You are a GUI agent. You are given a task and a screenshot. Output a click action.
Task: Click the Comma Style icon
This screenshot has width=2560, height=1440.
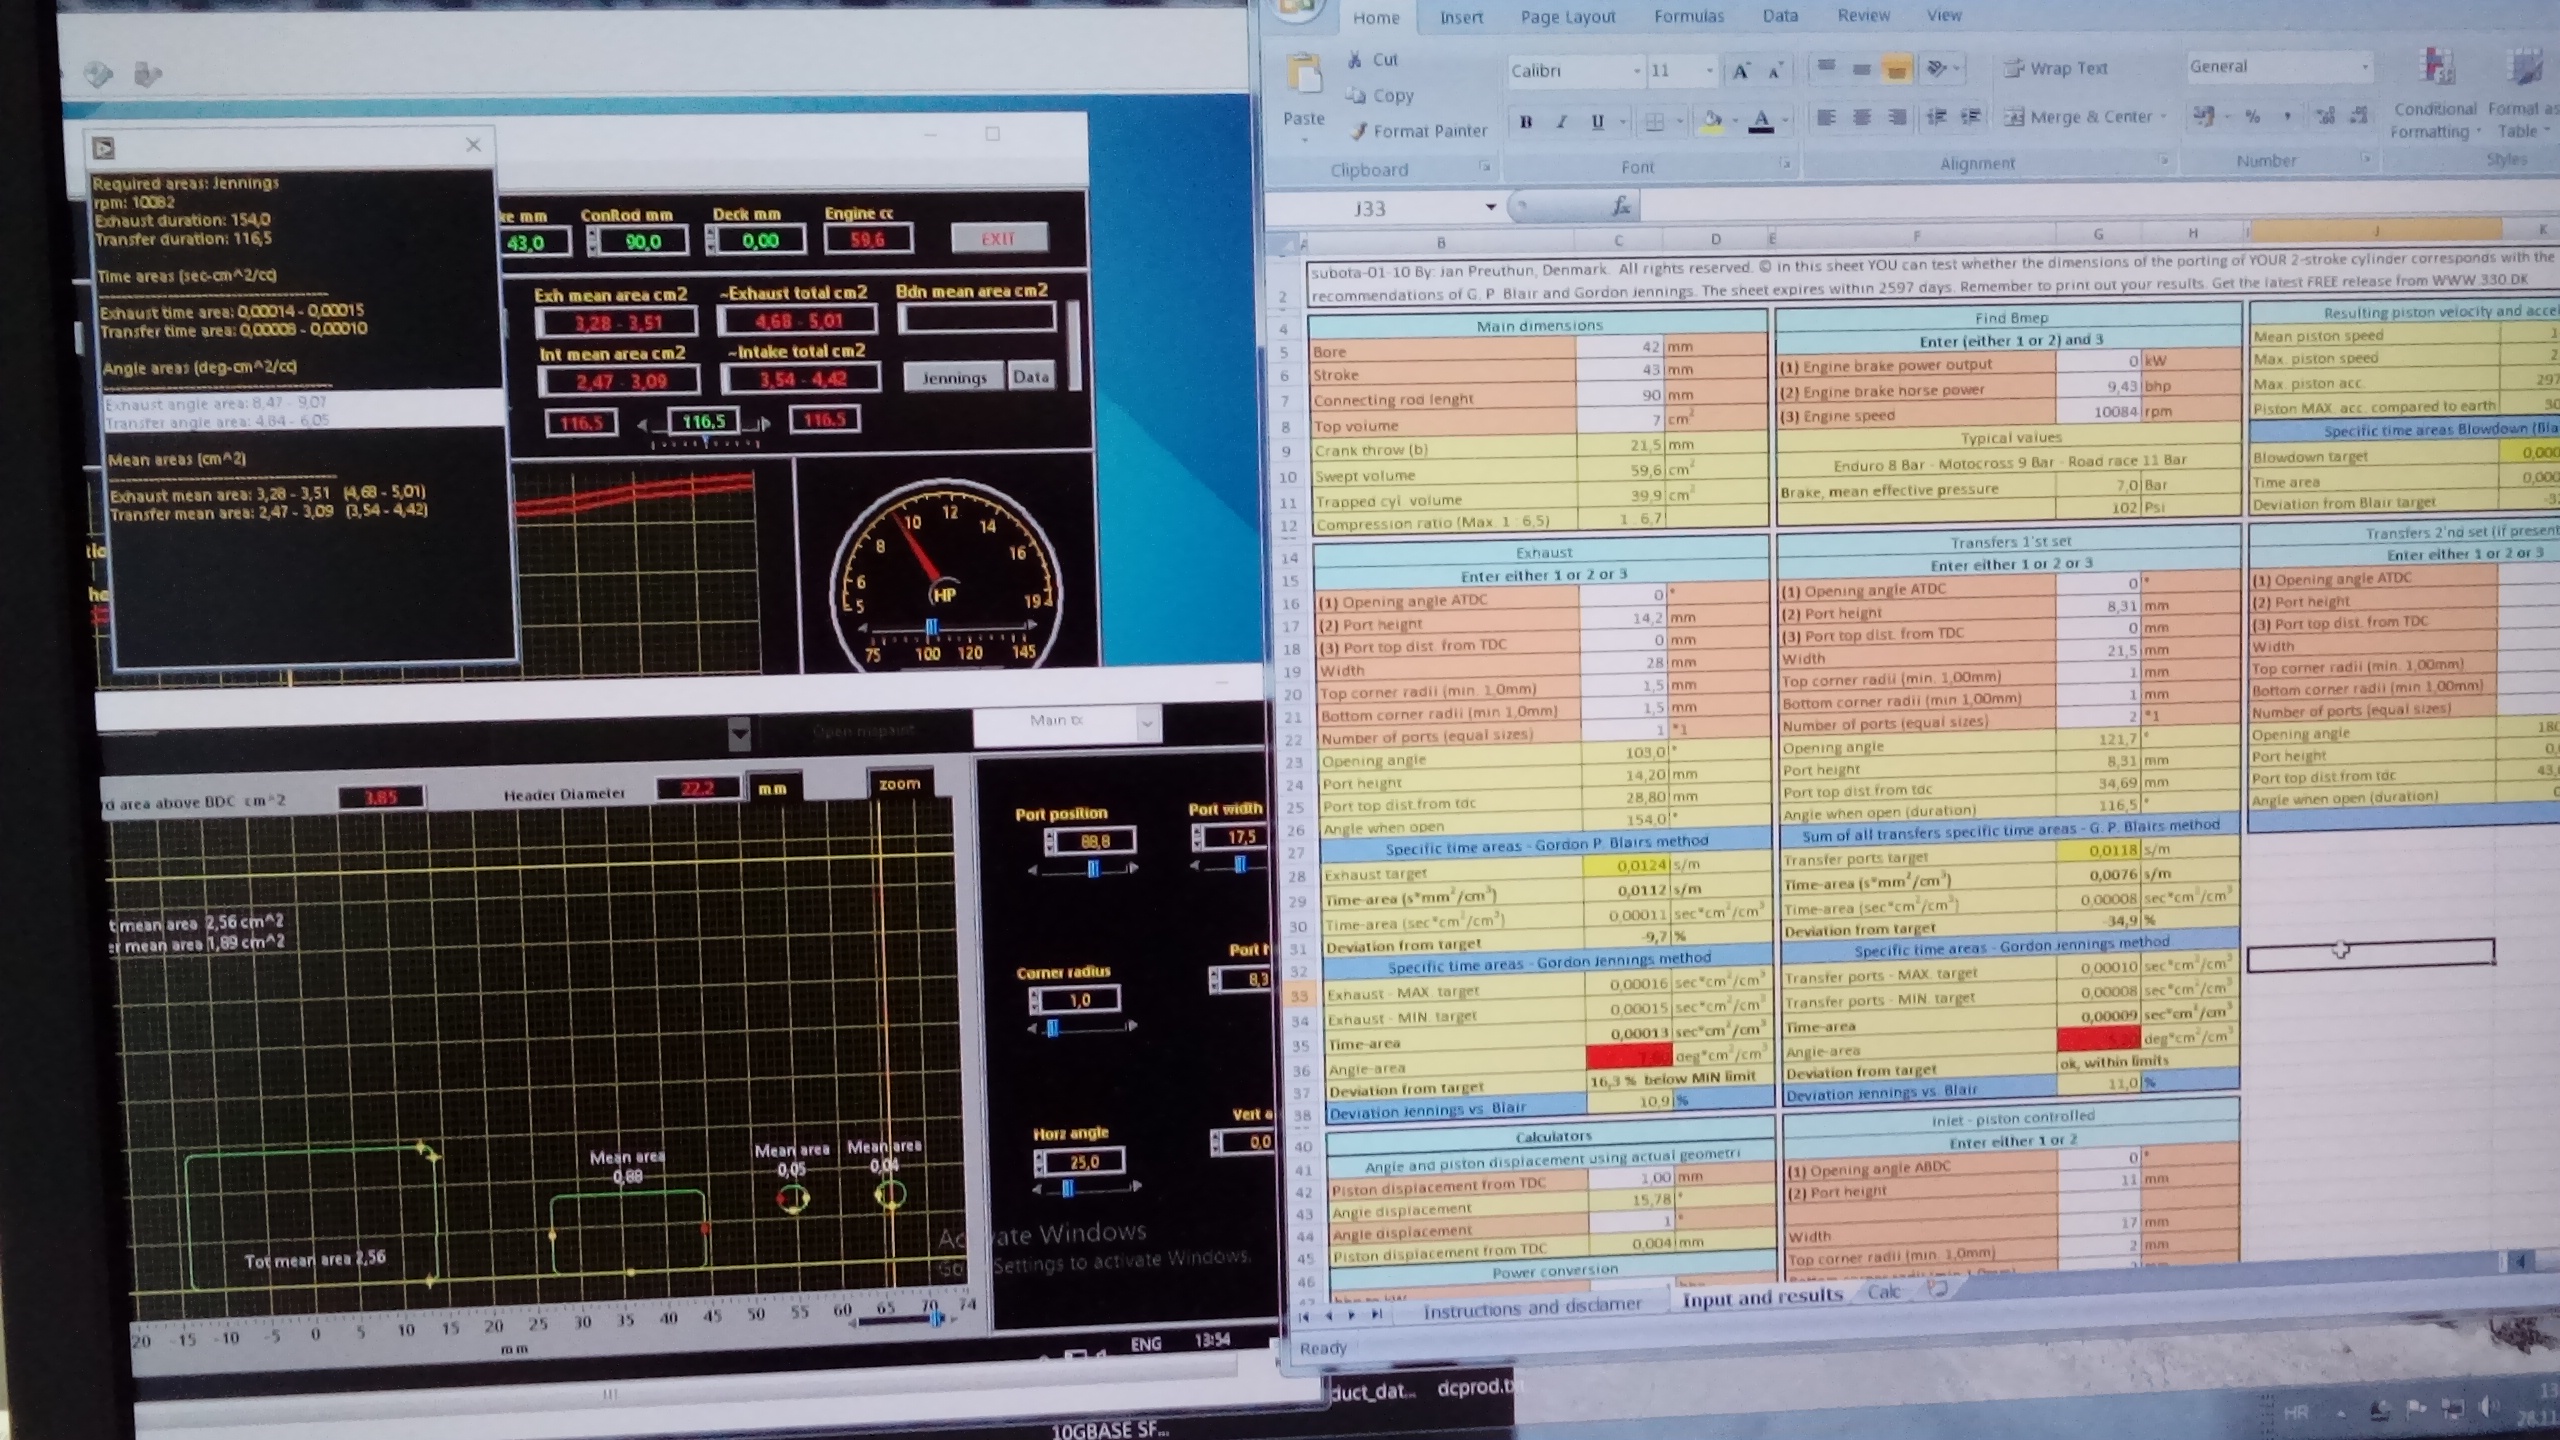[x=2287, y=117]
